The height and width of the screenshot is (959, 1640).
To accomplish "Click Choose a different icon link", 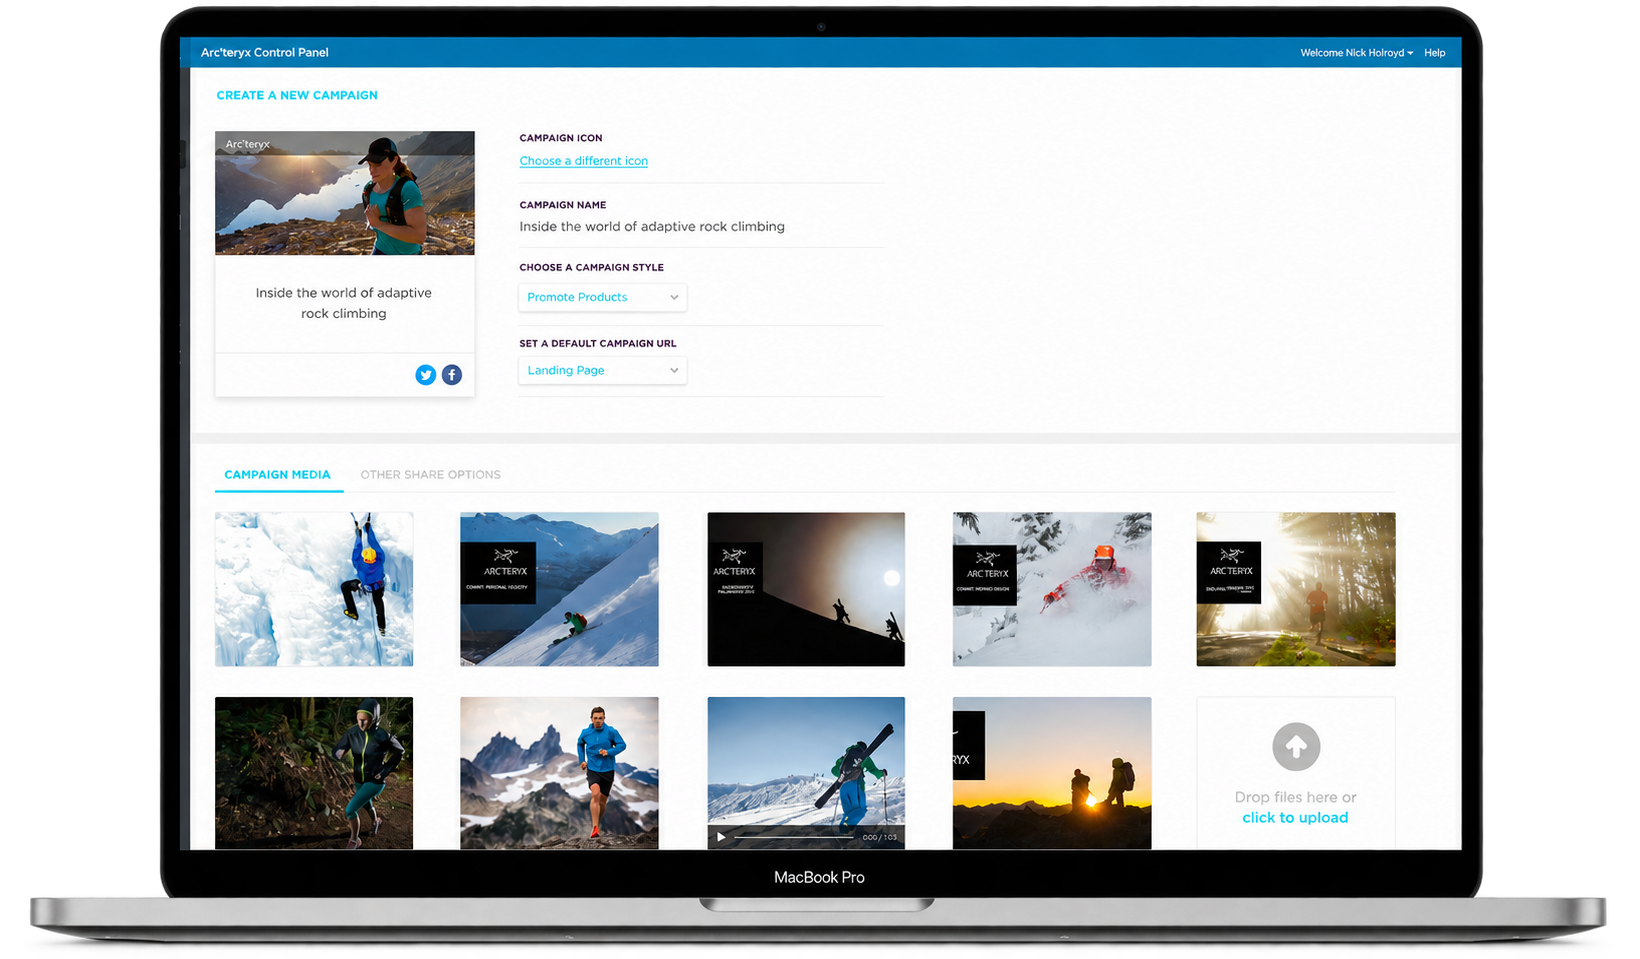I will point(584,161).
